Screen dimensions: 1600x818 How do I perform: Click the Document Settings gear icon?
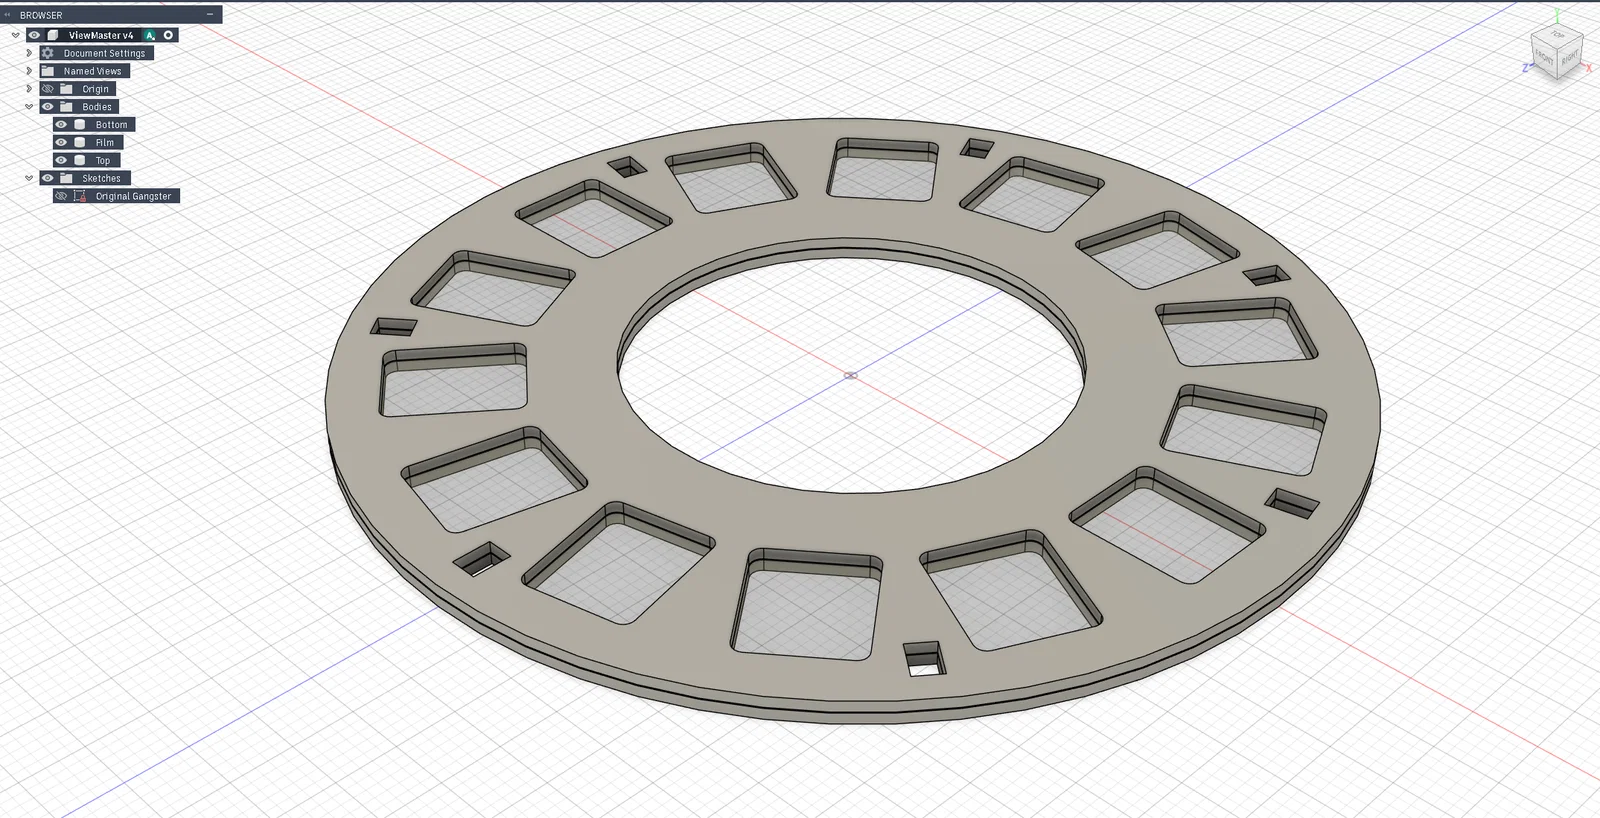point(47,53)
